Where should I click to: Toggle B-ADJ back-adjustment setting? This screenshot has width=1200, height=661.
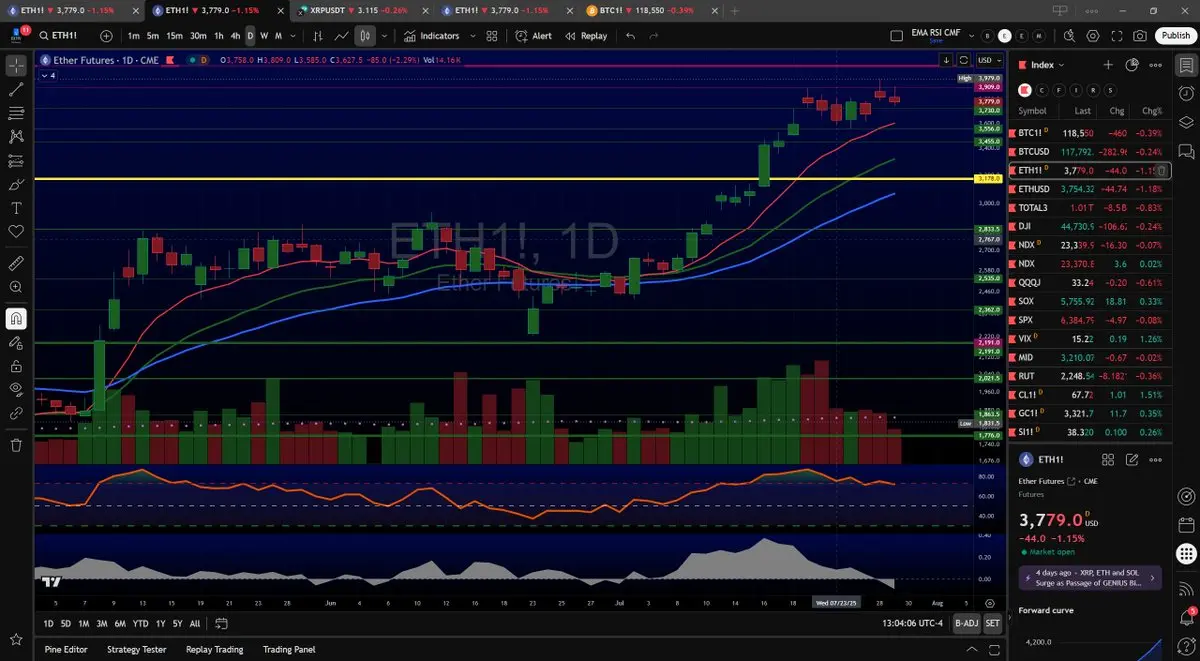965,623
